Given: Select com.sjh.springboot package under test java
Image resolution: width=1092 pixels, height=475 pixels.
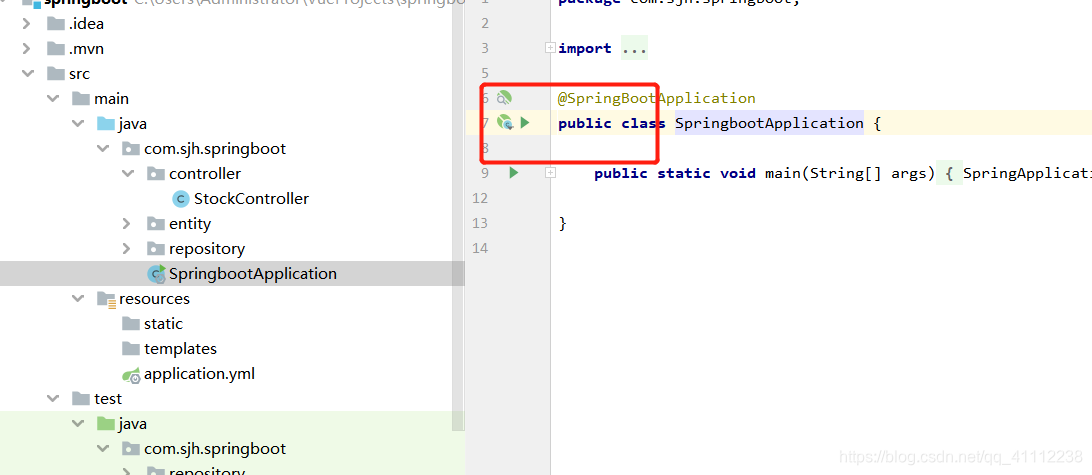Looking at the screenshot, I should coord(214,449).
